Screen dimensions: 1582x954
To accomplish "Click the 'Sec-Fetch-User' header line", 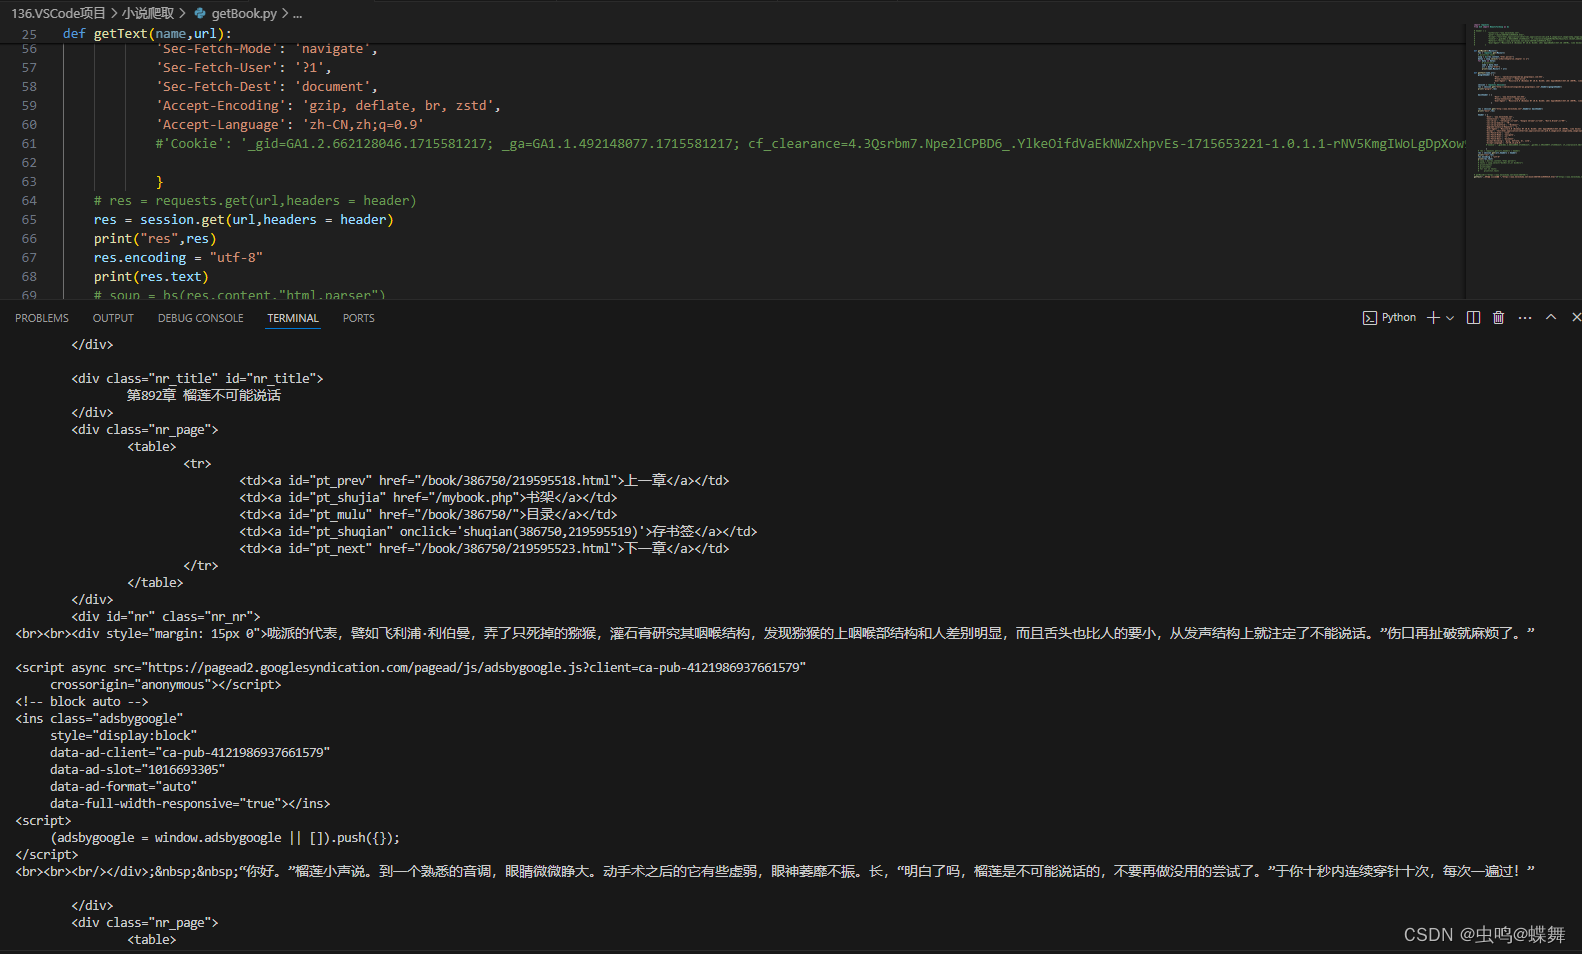I will (x=243, y=68).
